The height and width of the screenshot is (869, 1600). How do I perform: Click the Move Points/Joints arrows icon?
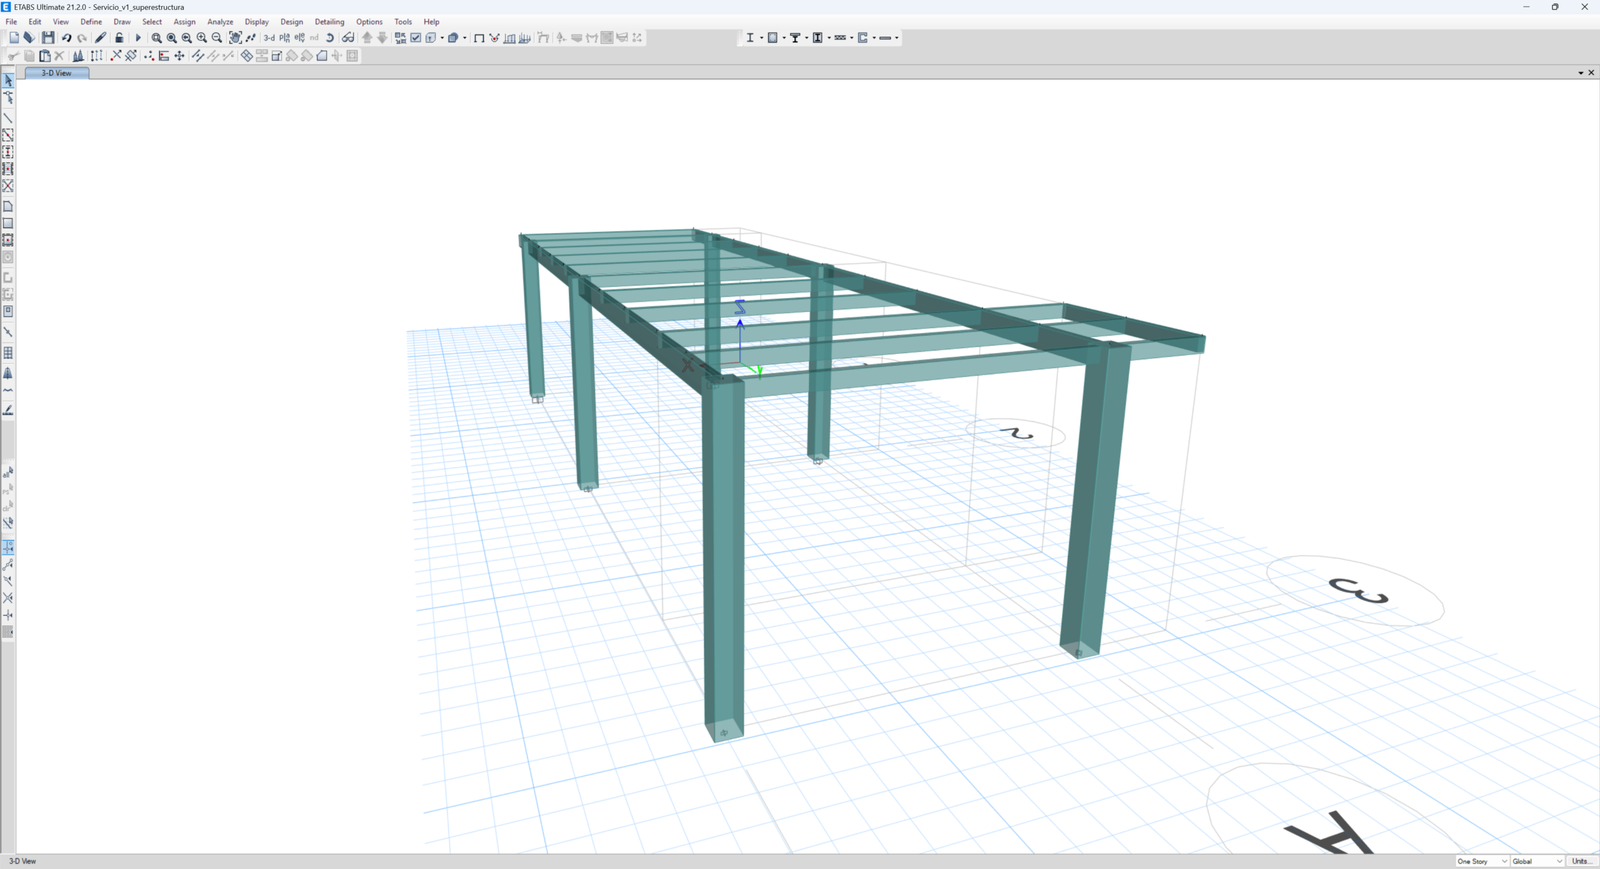(x=179, y=56)
